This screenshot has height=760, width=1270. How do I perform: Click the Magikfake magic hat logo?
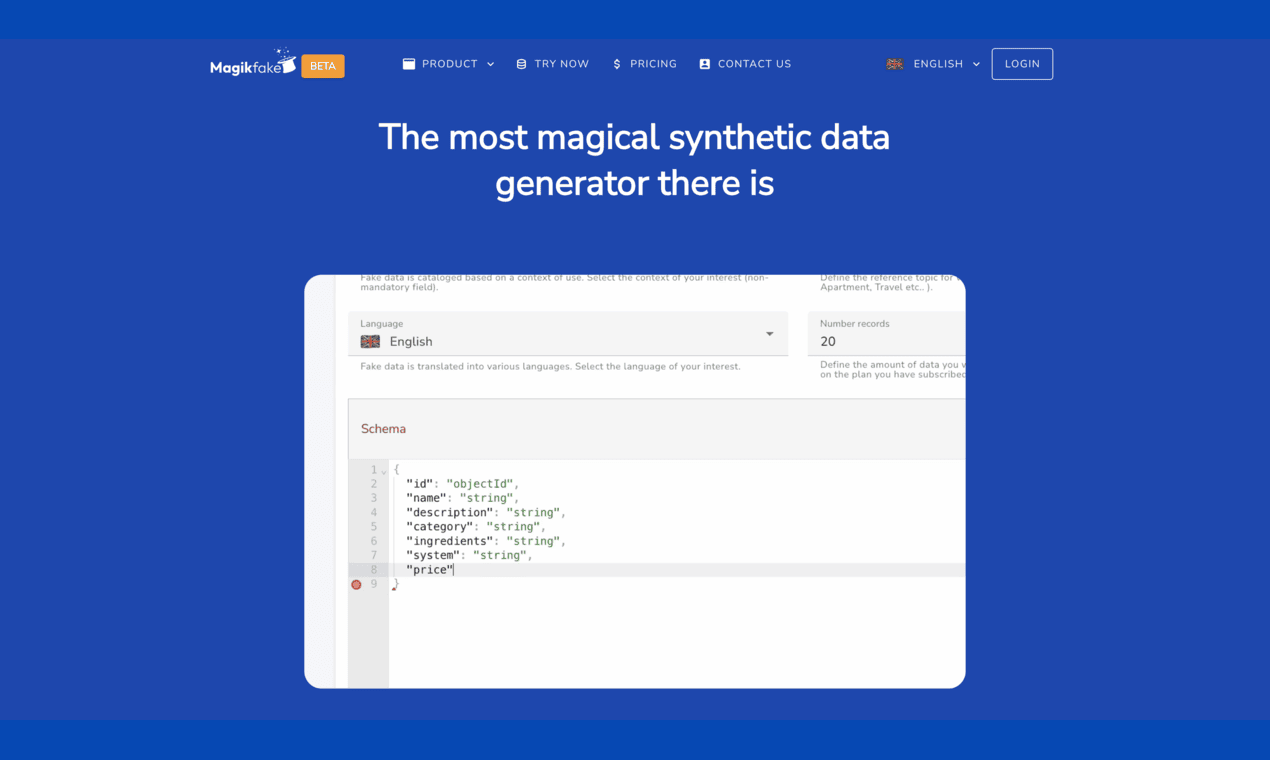click(253, 64)
